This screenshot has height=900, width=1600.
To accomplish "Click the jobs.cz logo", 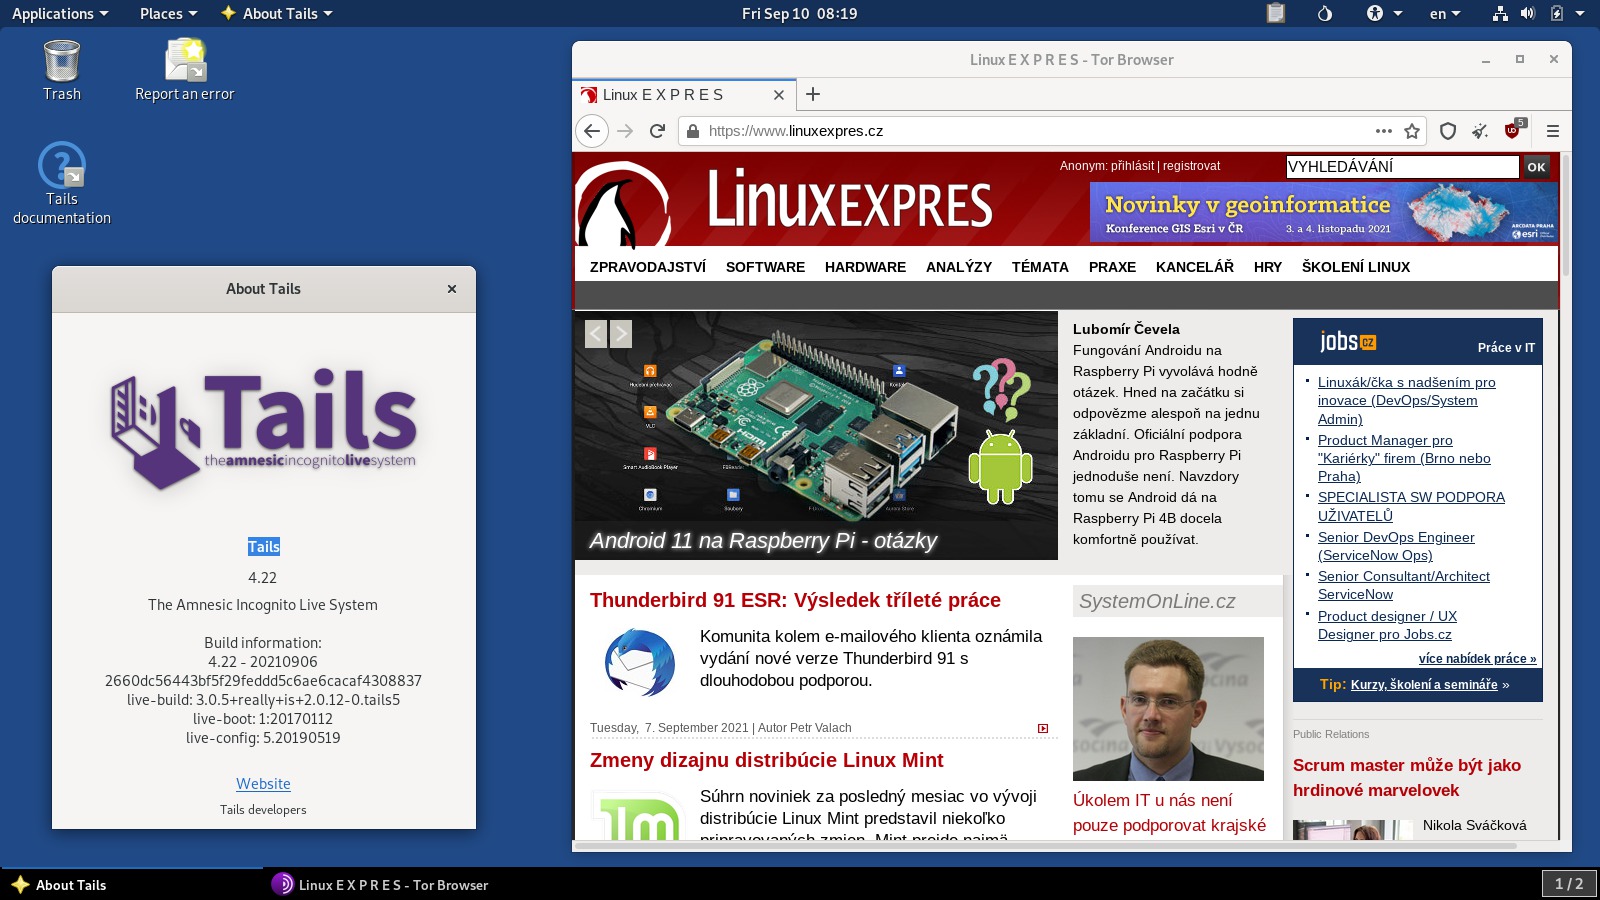I will coord(1347,342).
